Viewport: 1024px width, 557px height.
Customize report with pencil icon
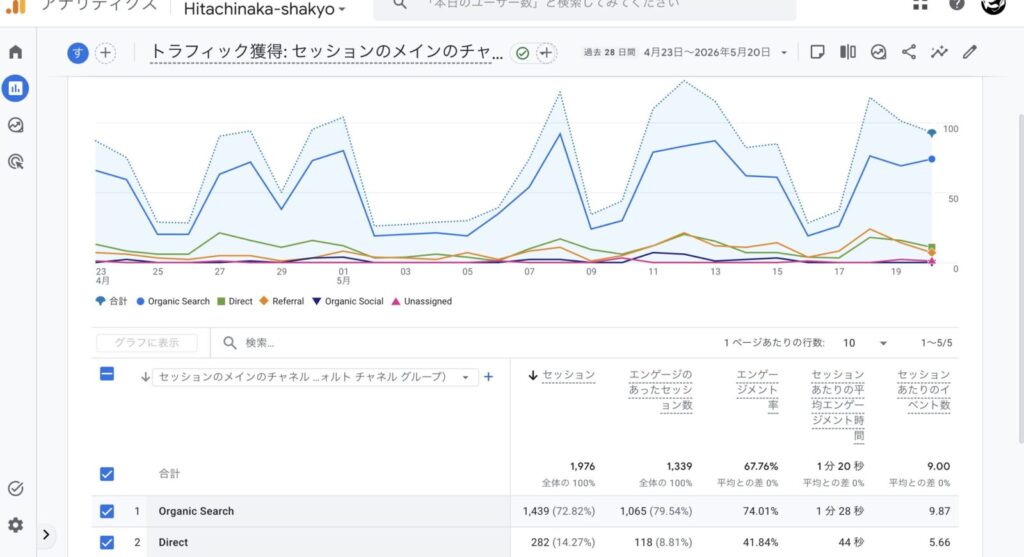tap(969, 52)
